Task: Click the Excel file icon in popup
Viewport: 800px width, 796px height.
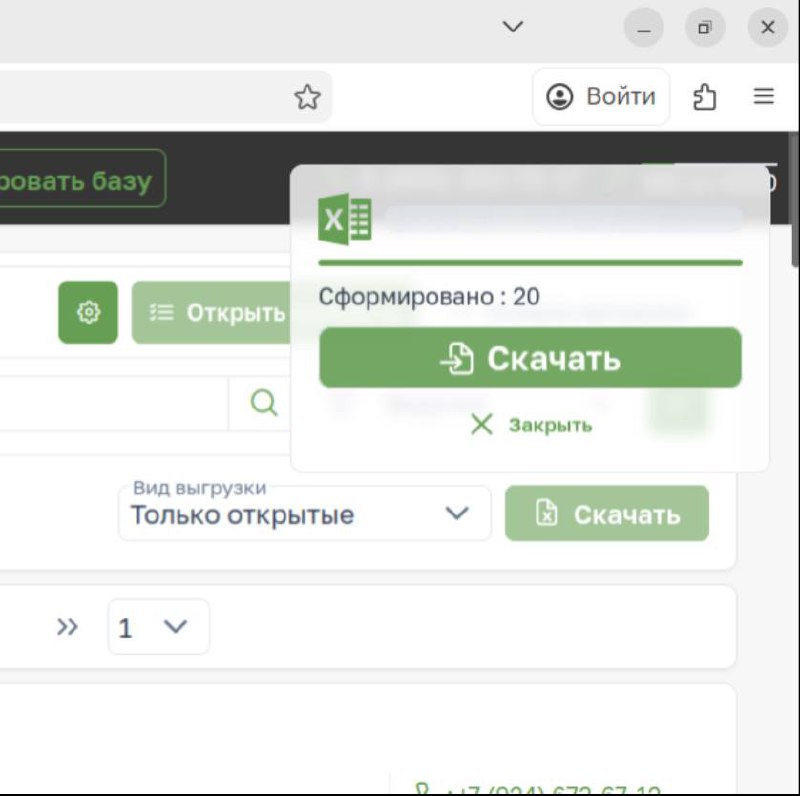Action: tap(345, 219)
